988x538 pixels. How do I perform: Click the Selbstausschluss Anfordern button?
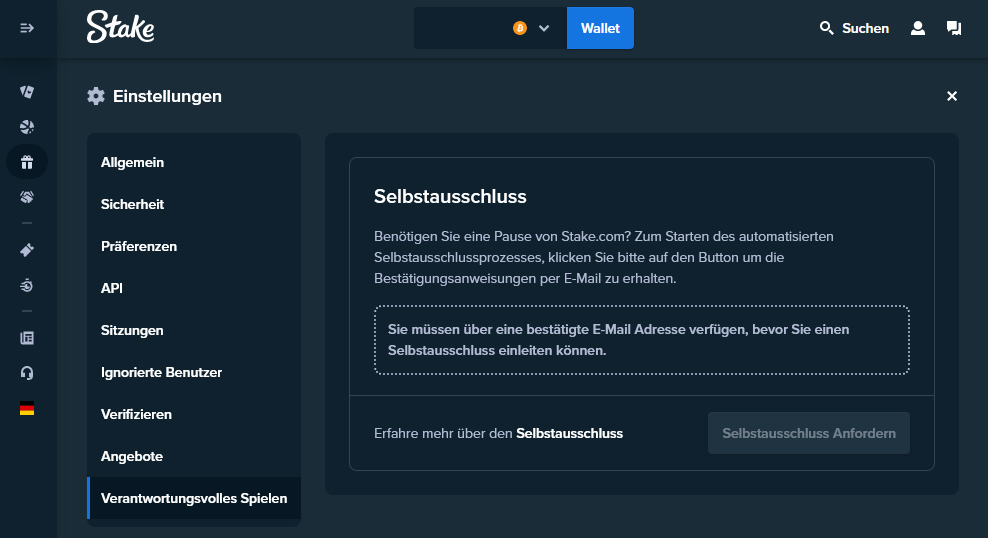click(x=809, y=433)
